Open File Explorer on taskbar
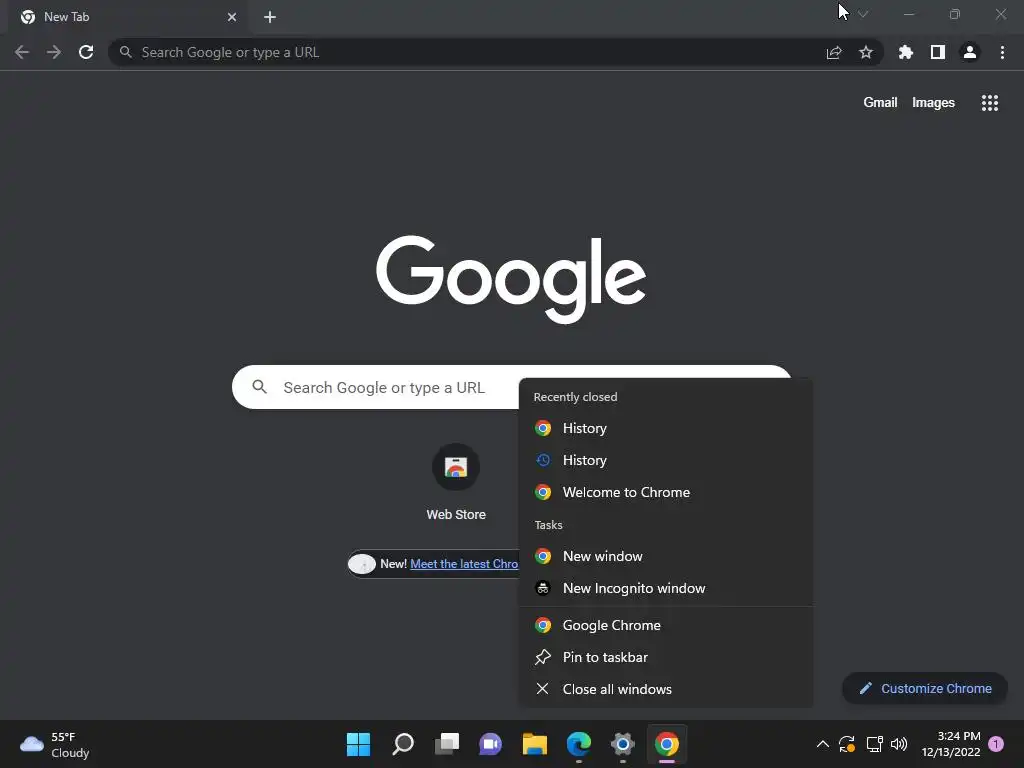 tap(534, 744)
